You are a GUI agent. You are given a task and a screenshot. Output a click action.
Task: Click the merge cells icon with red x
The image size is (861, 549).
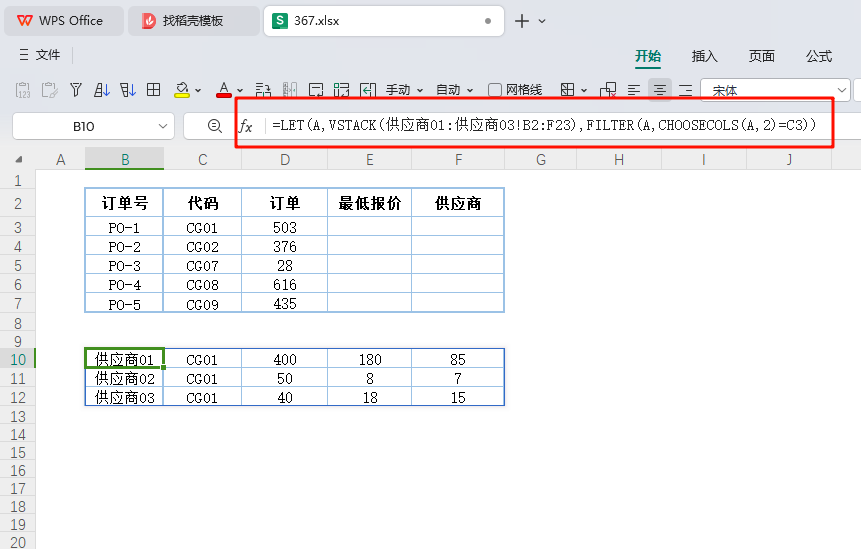(608, 89)
